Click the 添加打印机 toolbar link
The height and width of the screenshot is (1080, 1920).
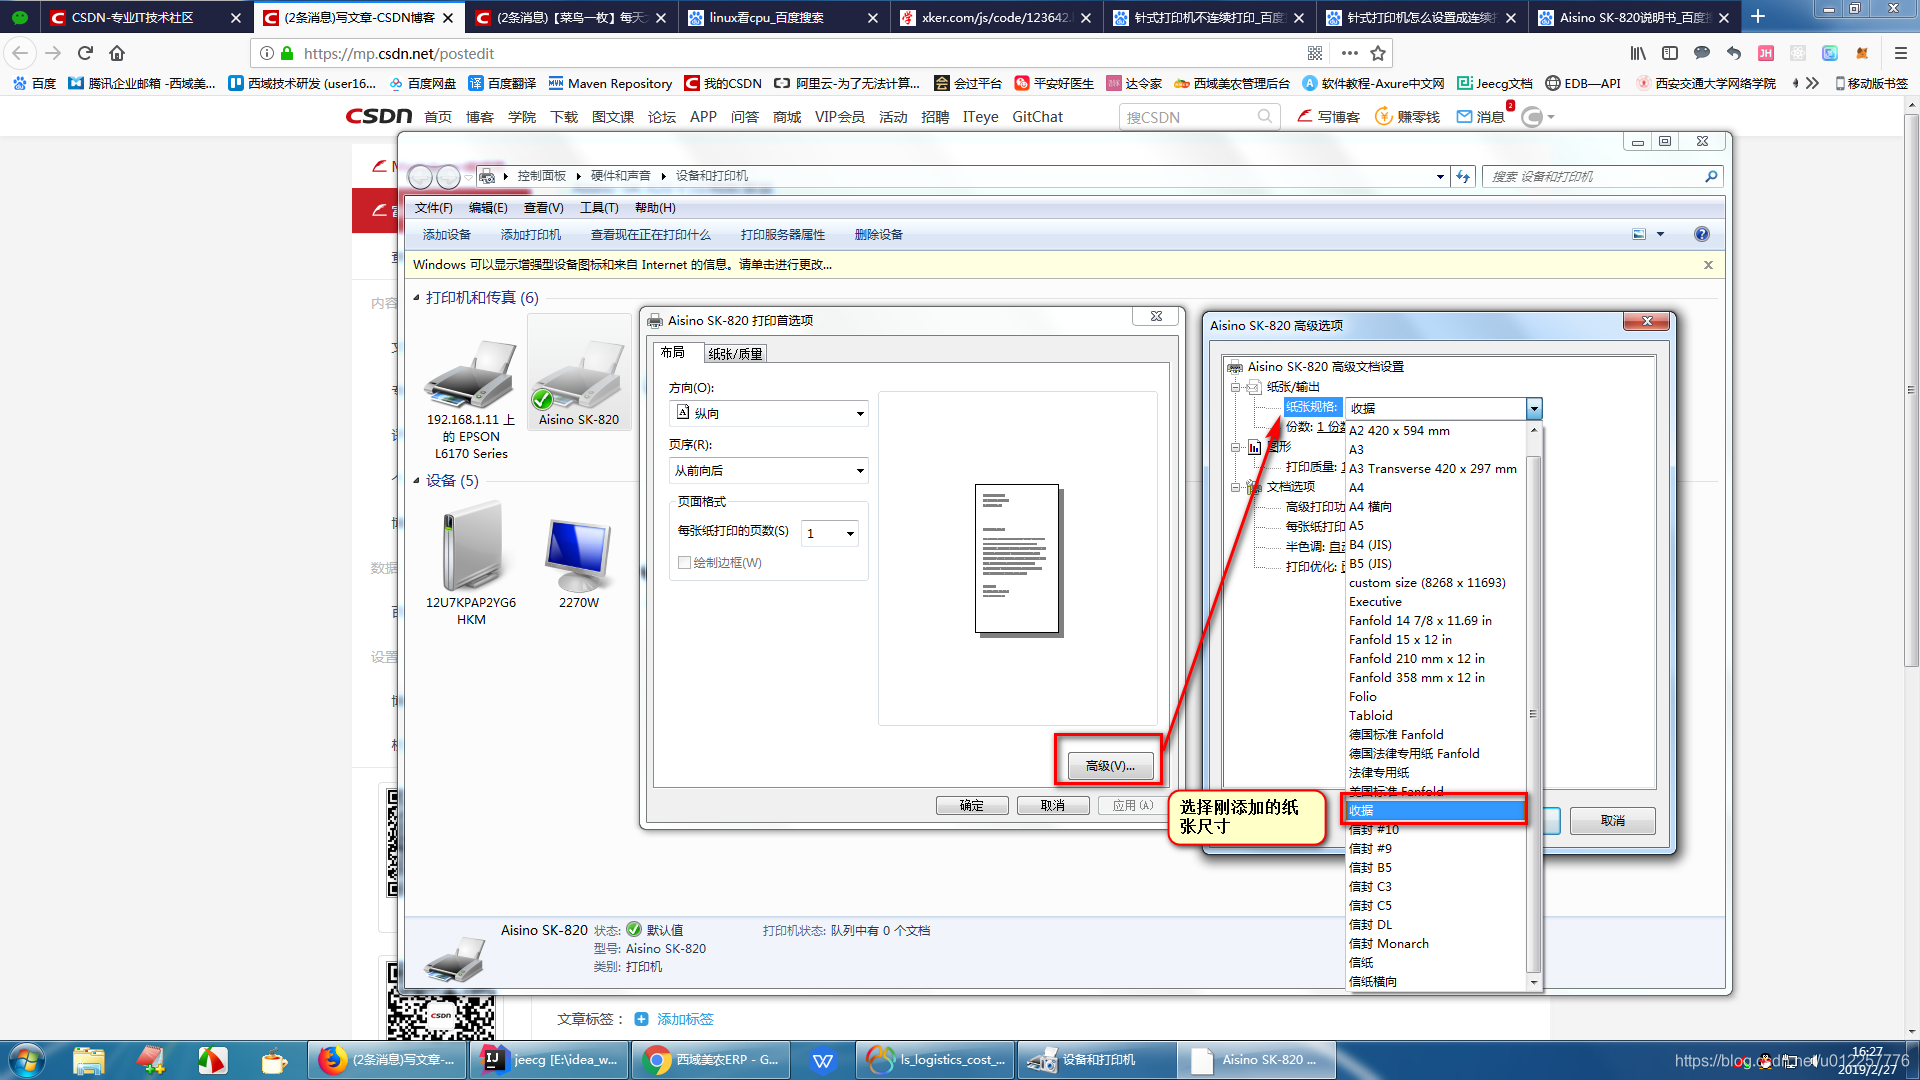(x=530, y=235)
